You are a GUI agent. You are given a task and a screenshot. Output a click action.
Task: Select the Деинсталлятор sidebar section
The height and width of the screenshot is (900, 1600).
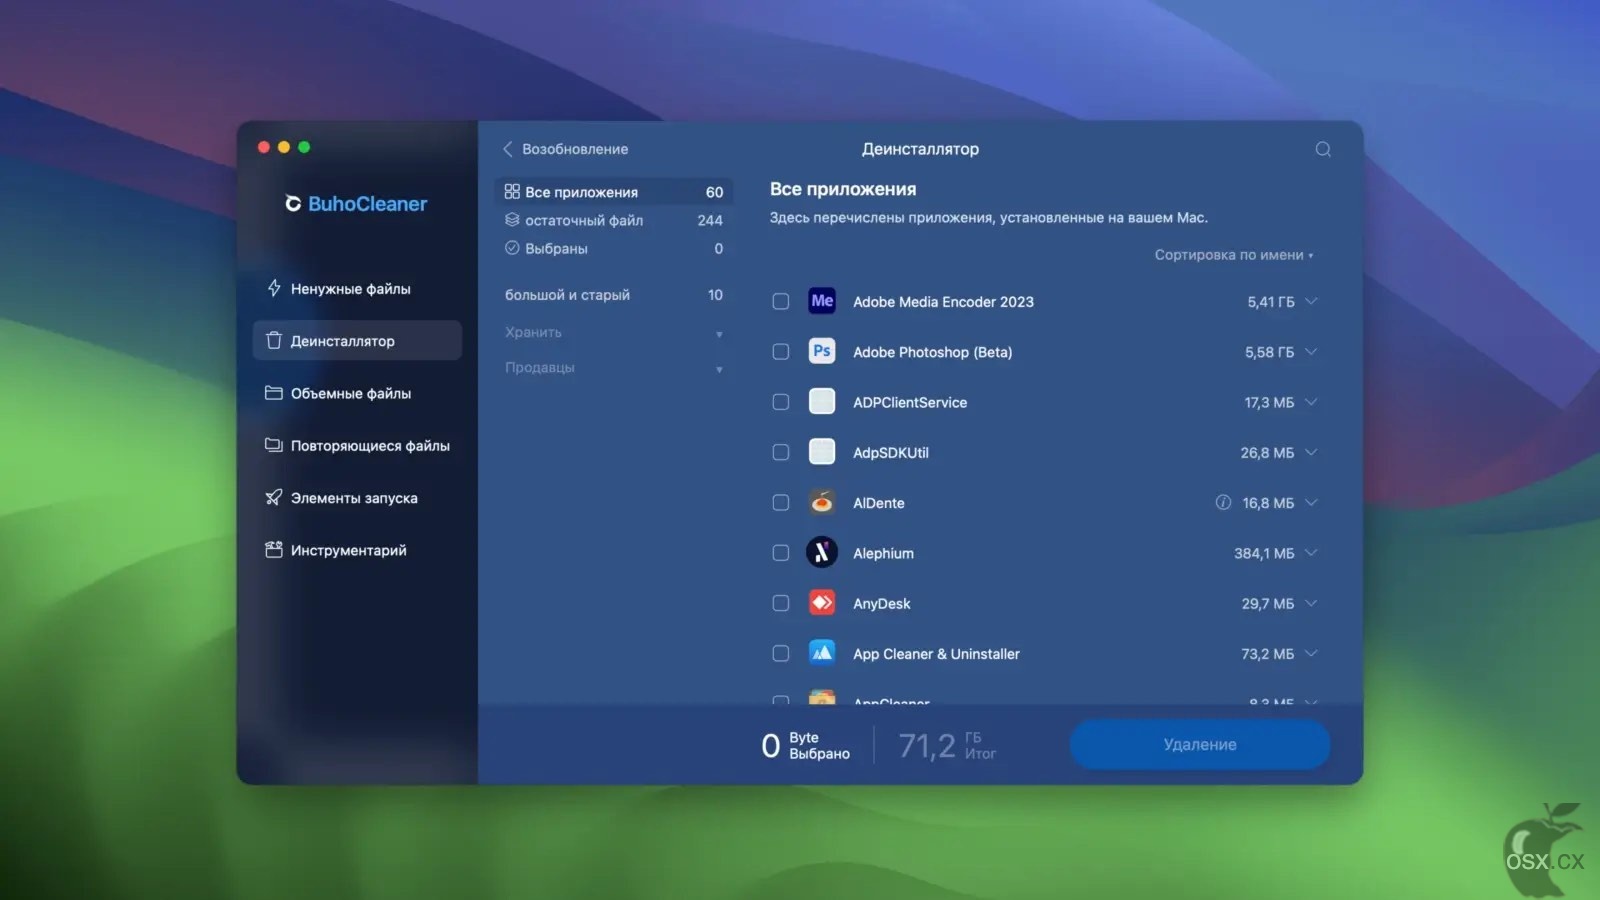point(357,340)
